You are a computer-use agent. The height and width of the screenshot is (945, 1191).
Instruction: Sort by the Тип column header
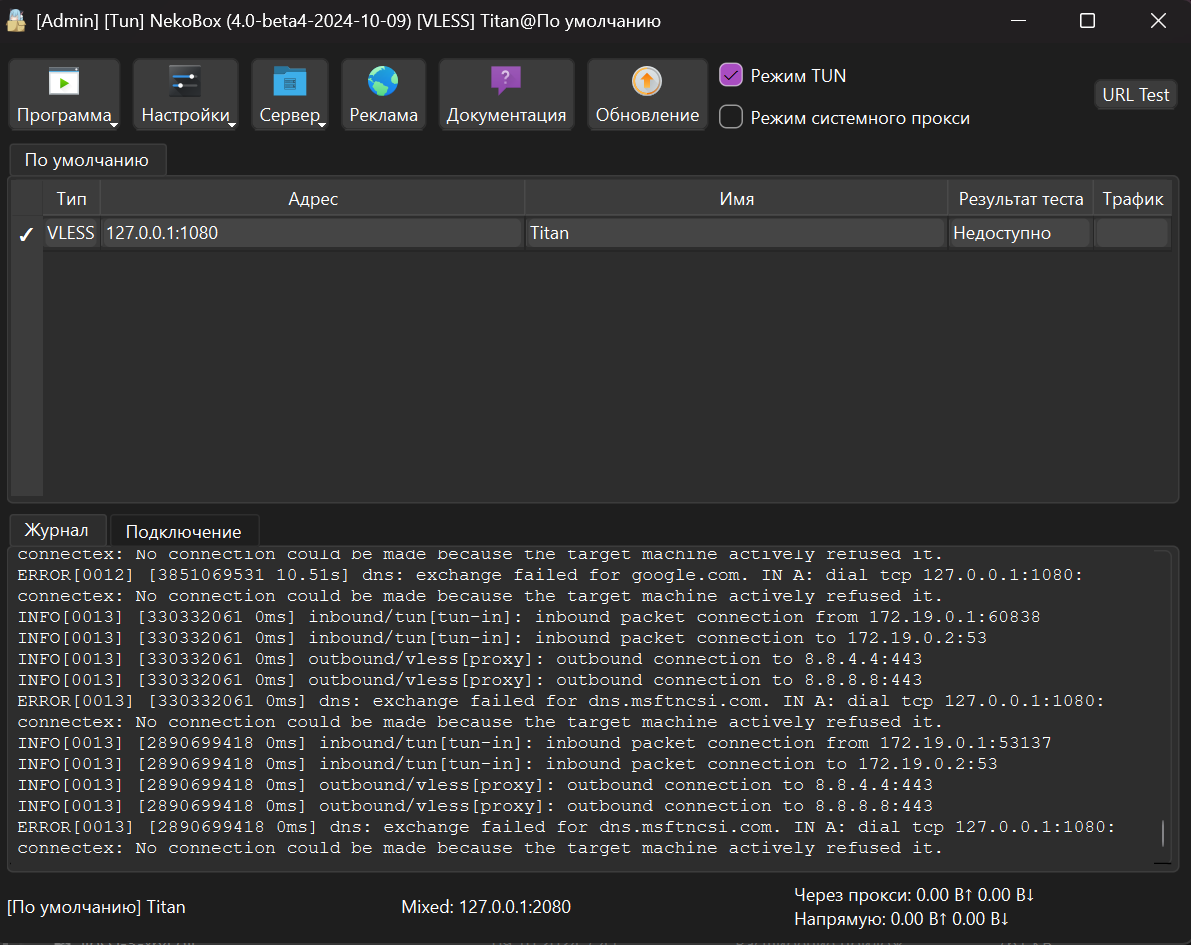pos(71,199)
